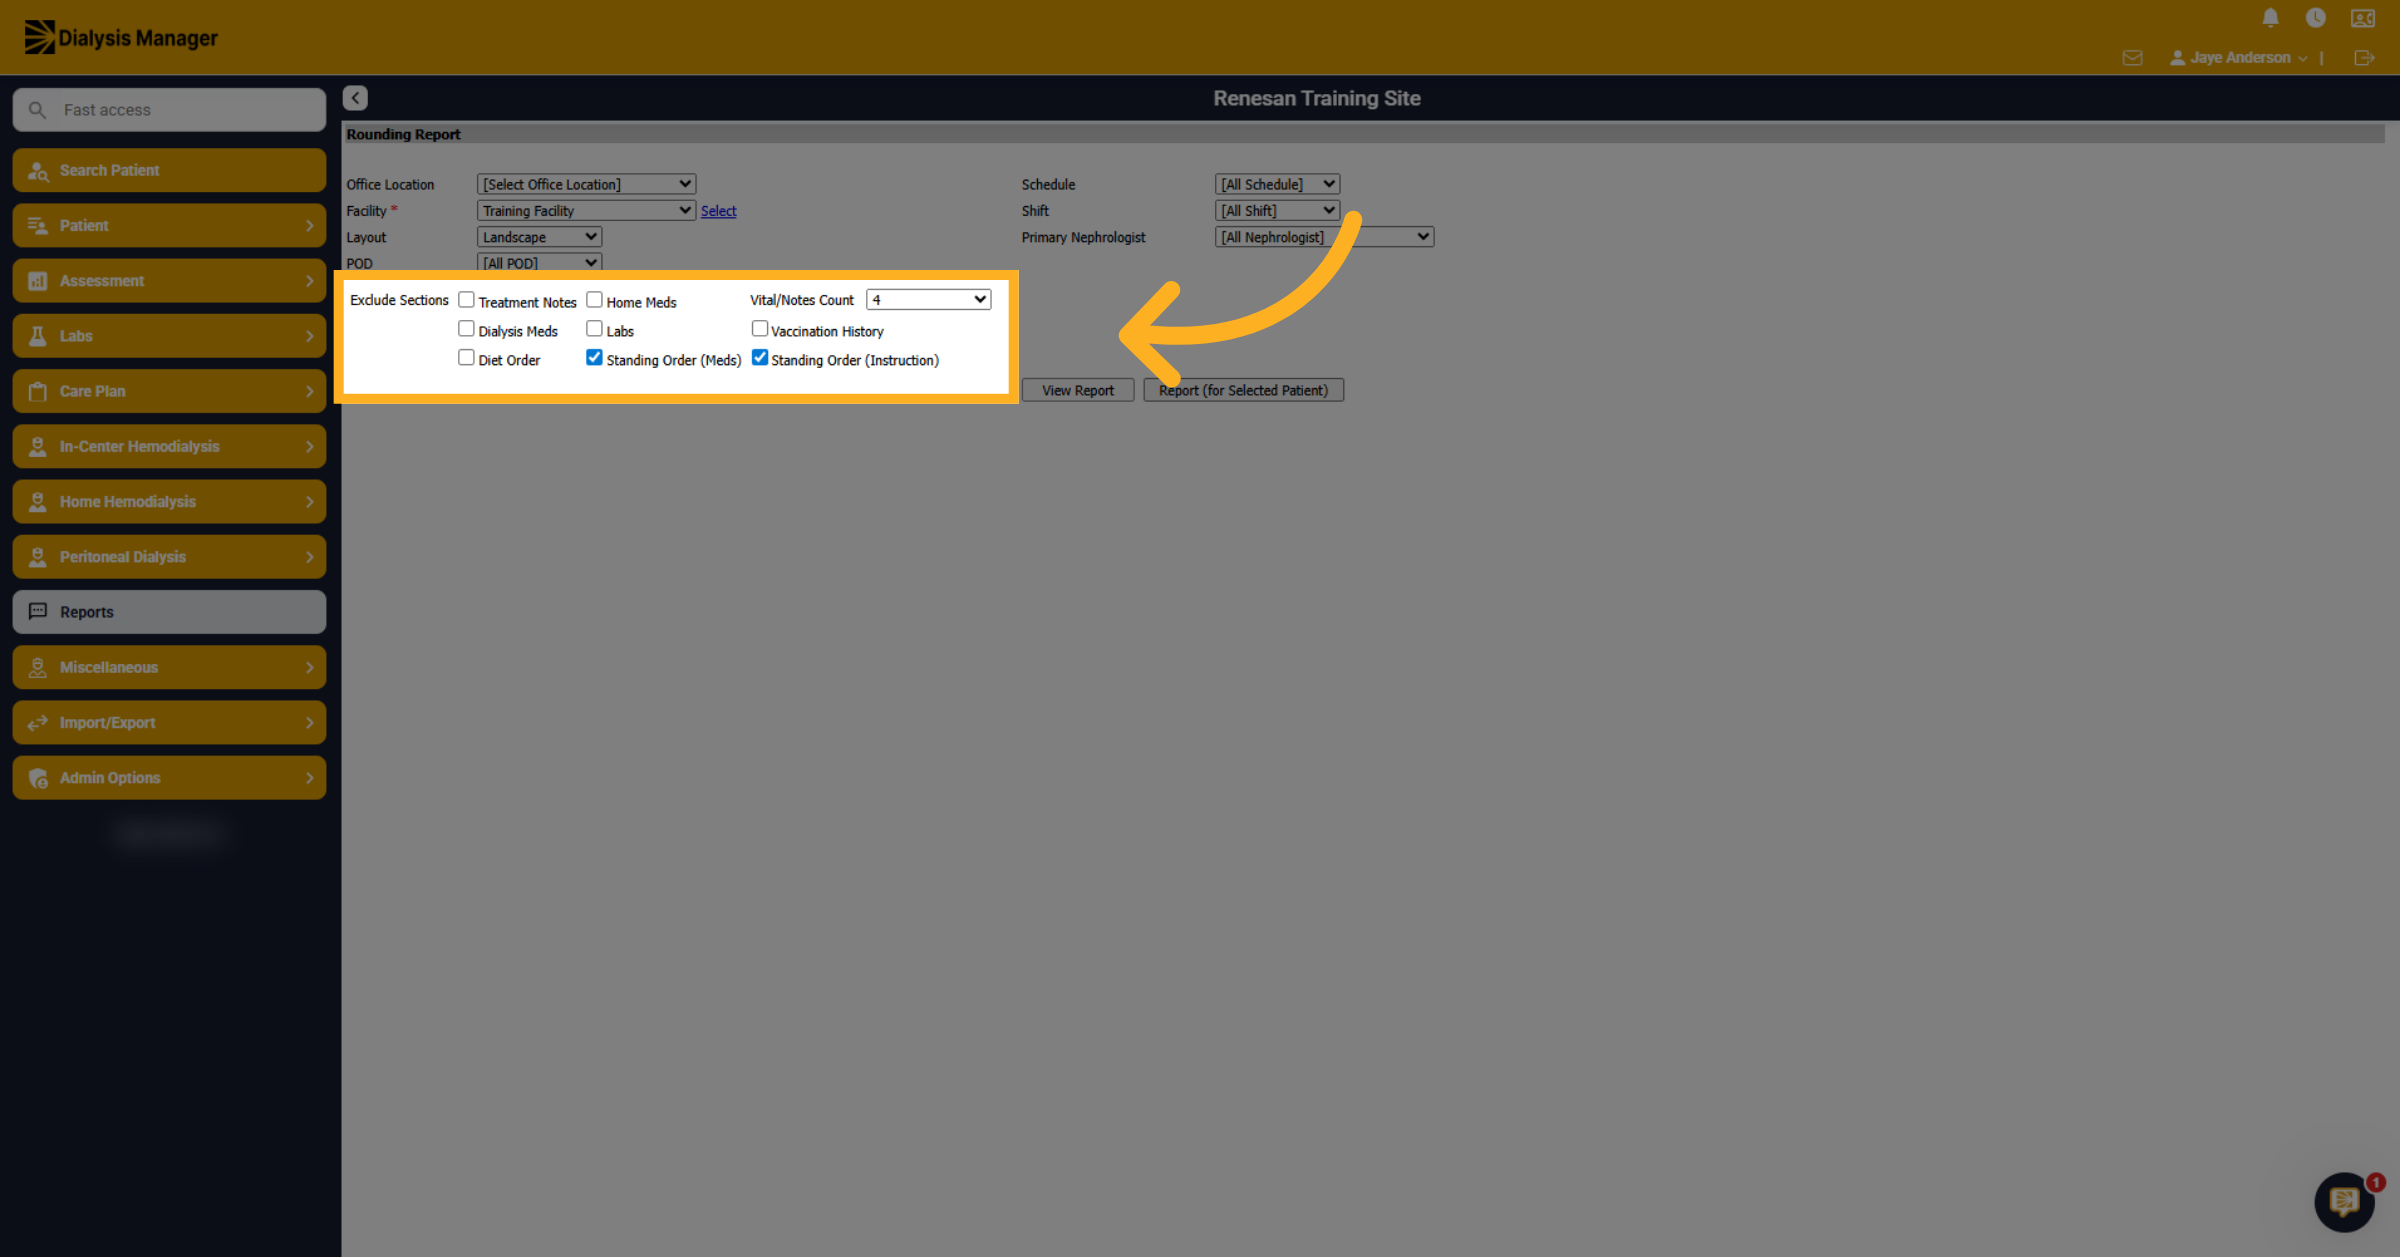
Task: Click the Search Patient icon
Action: coord(38,171)
